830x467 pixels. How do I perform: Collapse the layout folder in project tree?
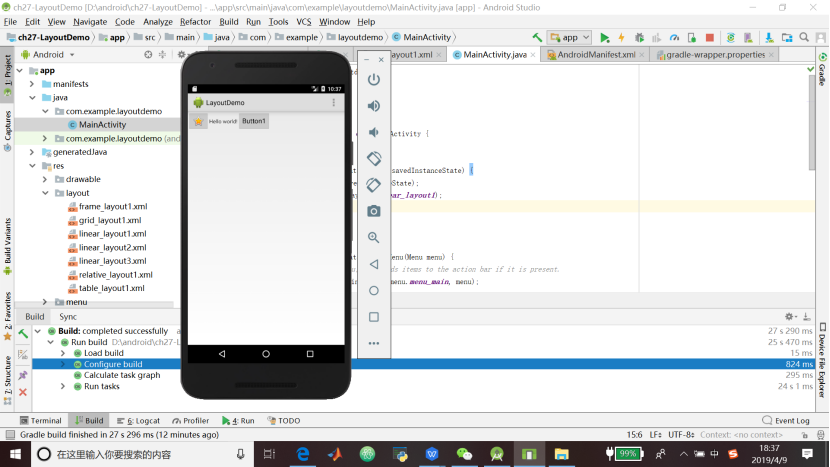[46, 193]
